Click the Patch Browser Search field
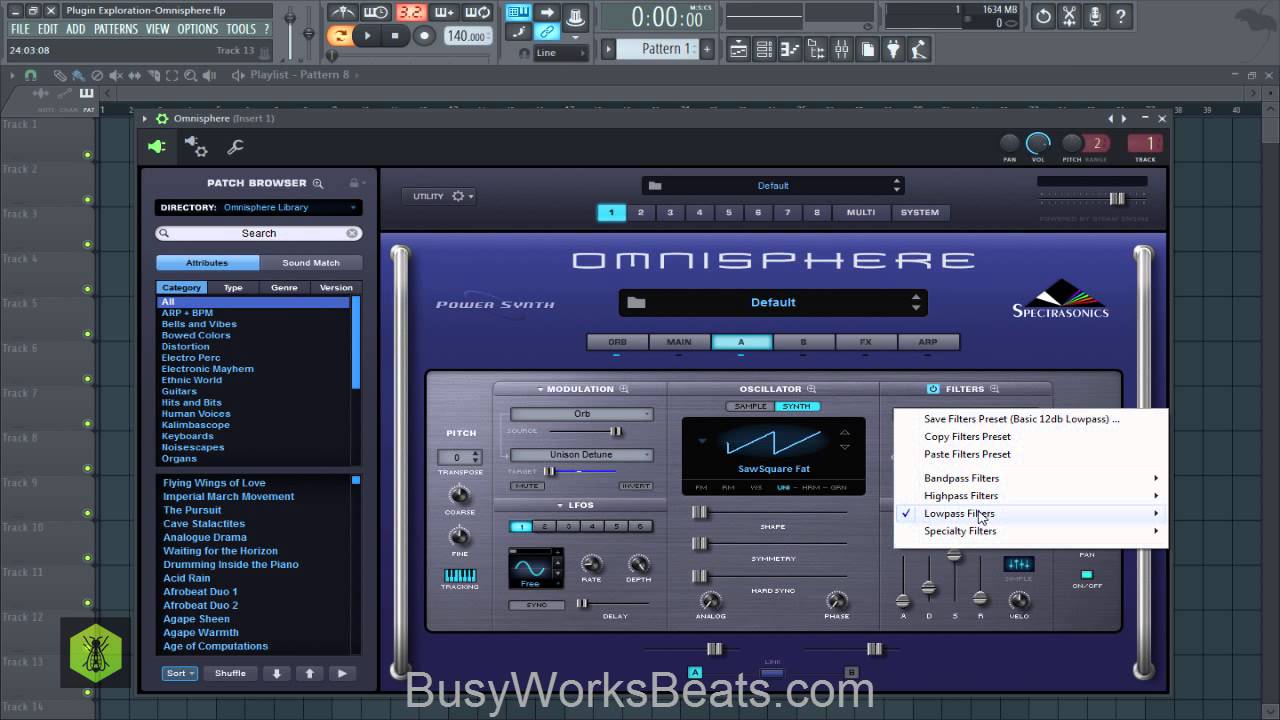Viewport: 1280px width, 720px height. click(x=259, y=233)
